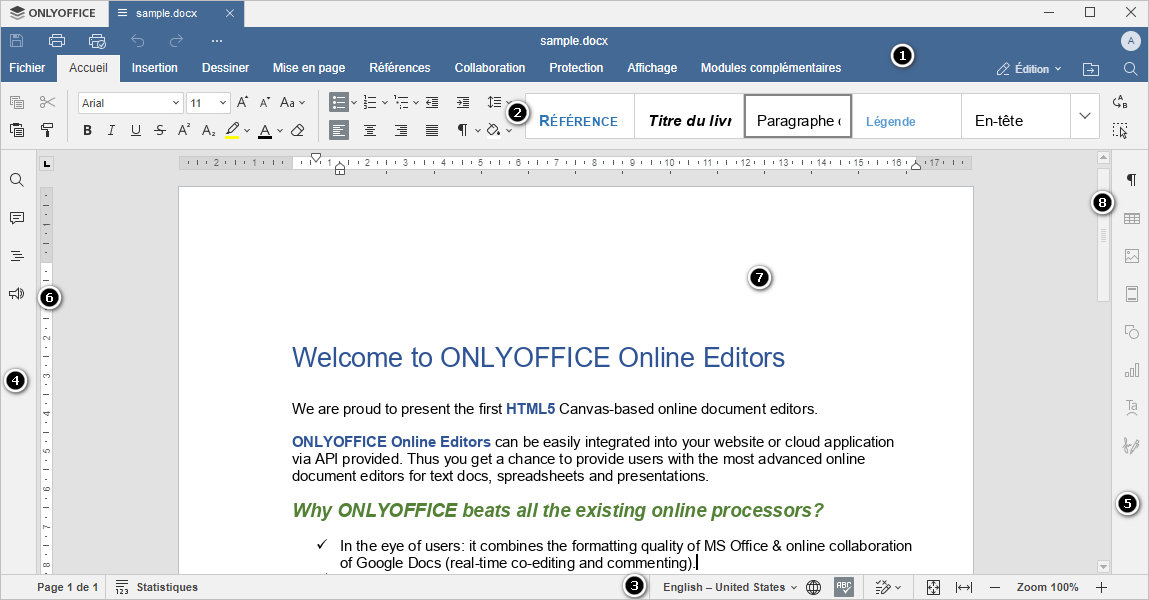Toggle nonprinting characters paragraph mark
Viewport: 1149px width, 600px height.
coord(462,130)
